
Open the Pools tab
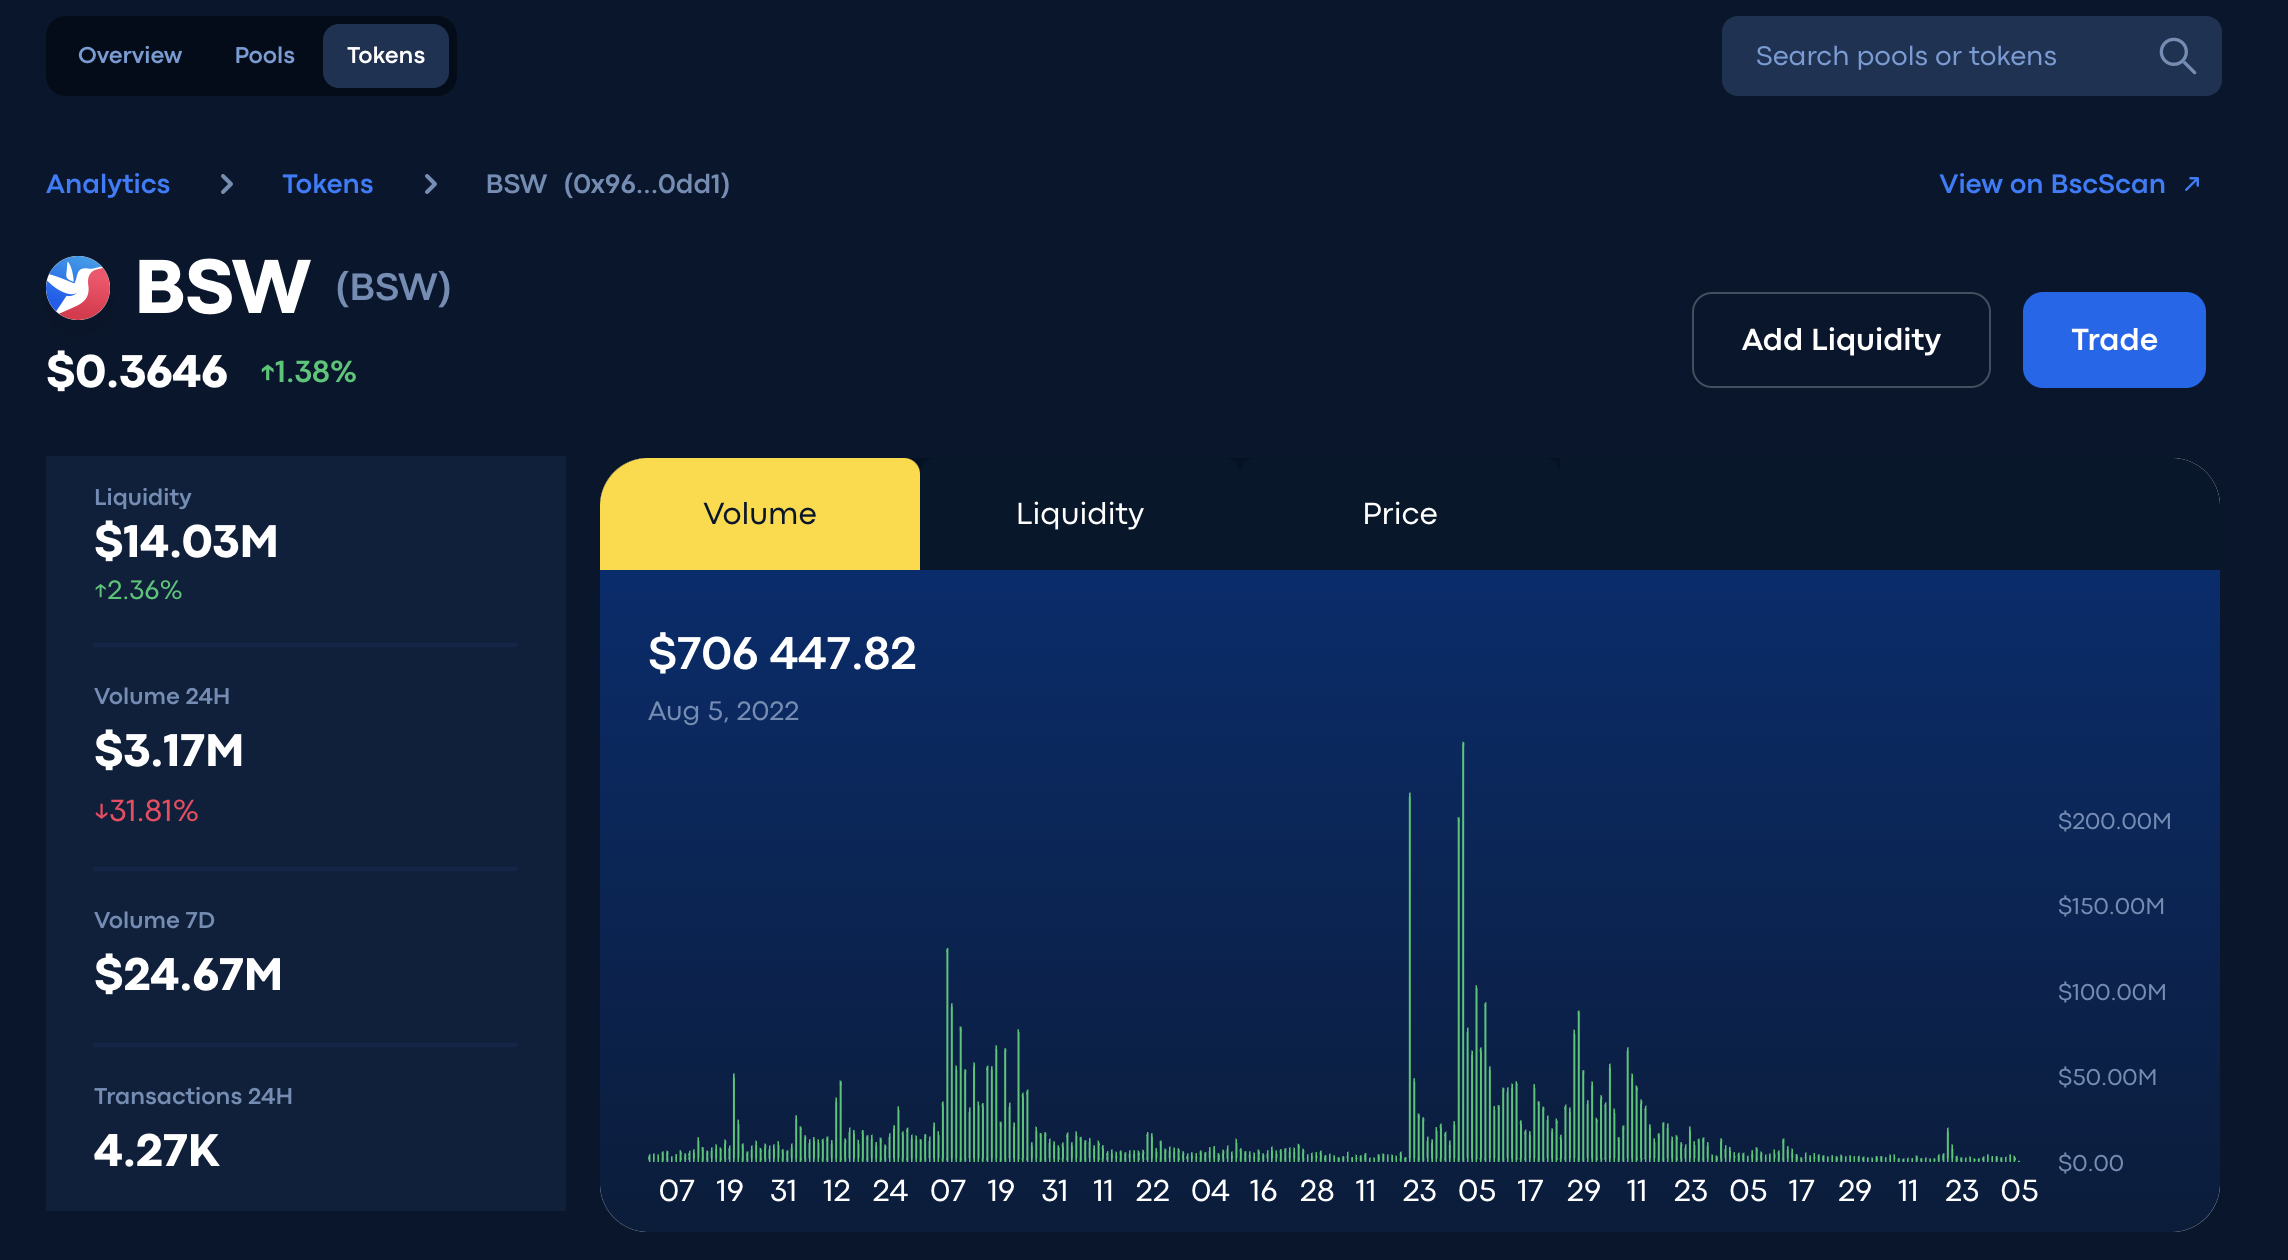(x=264, y=56)
